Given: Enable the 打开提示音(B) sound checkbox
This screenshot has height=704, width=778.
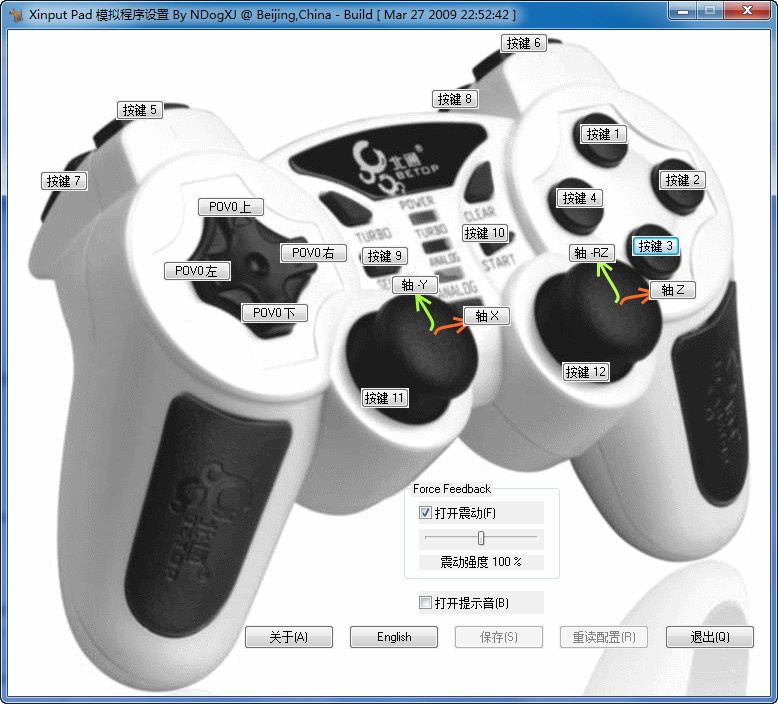Looking at the screenshot, I should (425, 603).
